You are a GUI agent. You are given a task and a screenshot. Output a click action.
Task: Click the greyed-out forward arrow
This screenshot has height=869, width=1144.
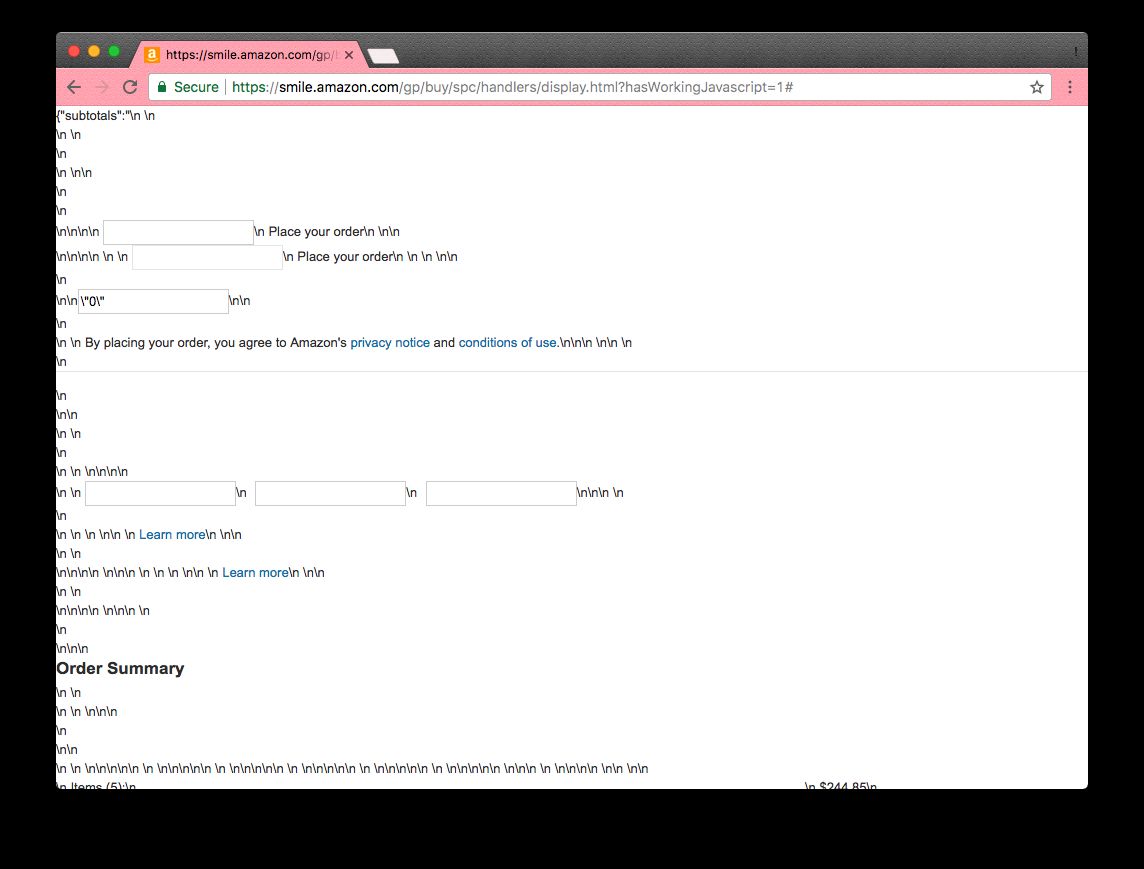[101, 87]
